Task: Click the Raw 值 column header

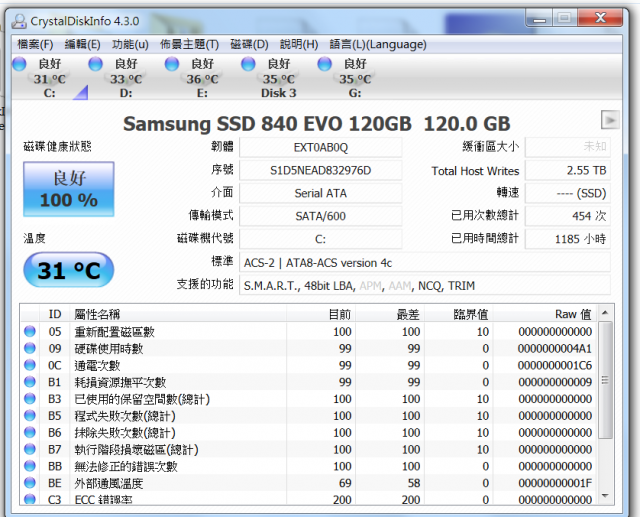Action: (x=545, y=314)
